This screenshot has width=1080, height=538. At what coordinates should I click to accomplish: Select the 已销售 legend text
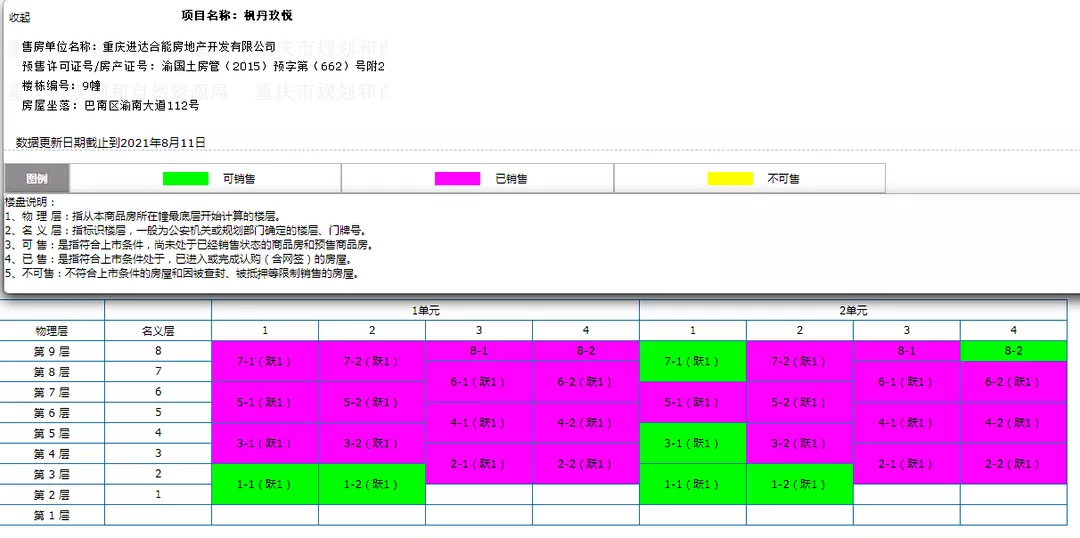(x=512, y=178)
